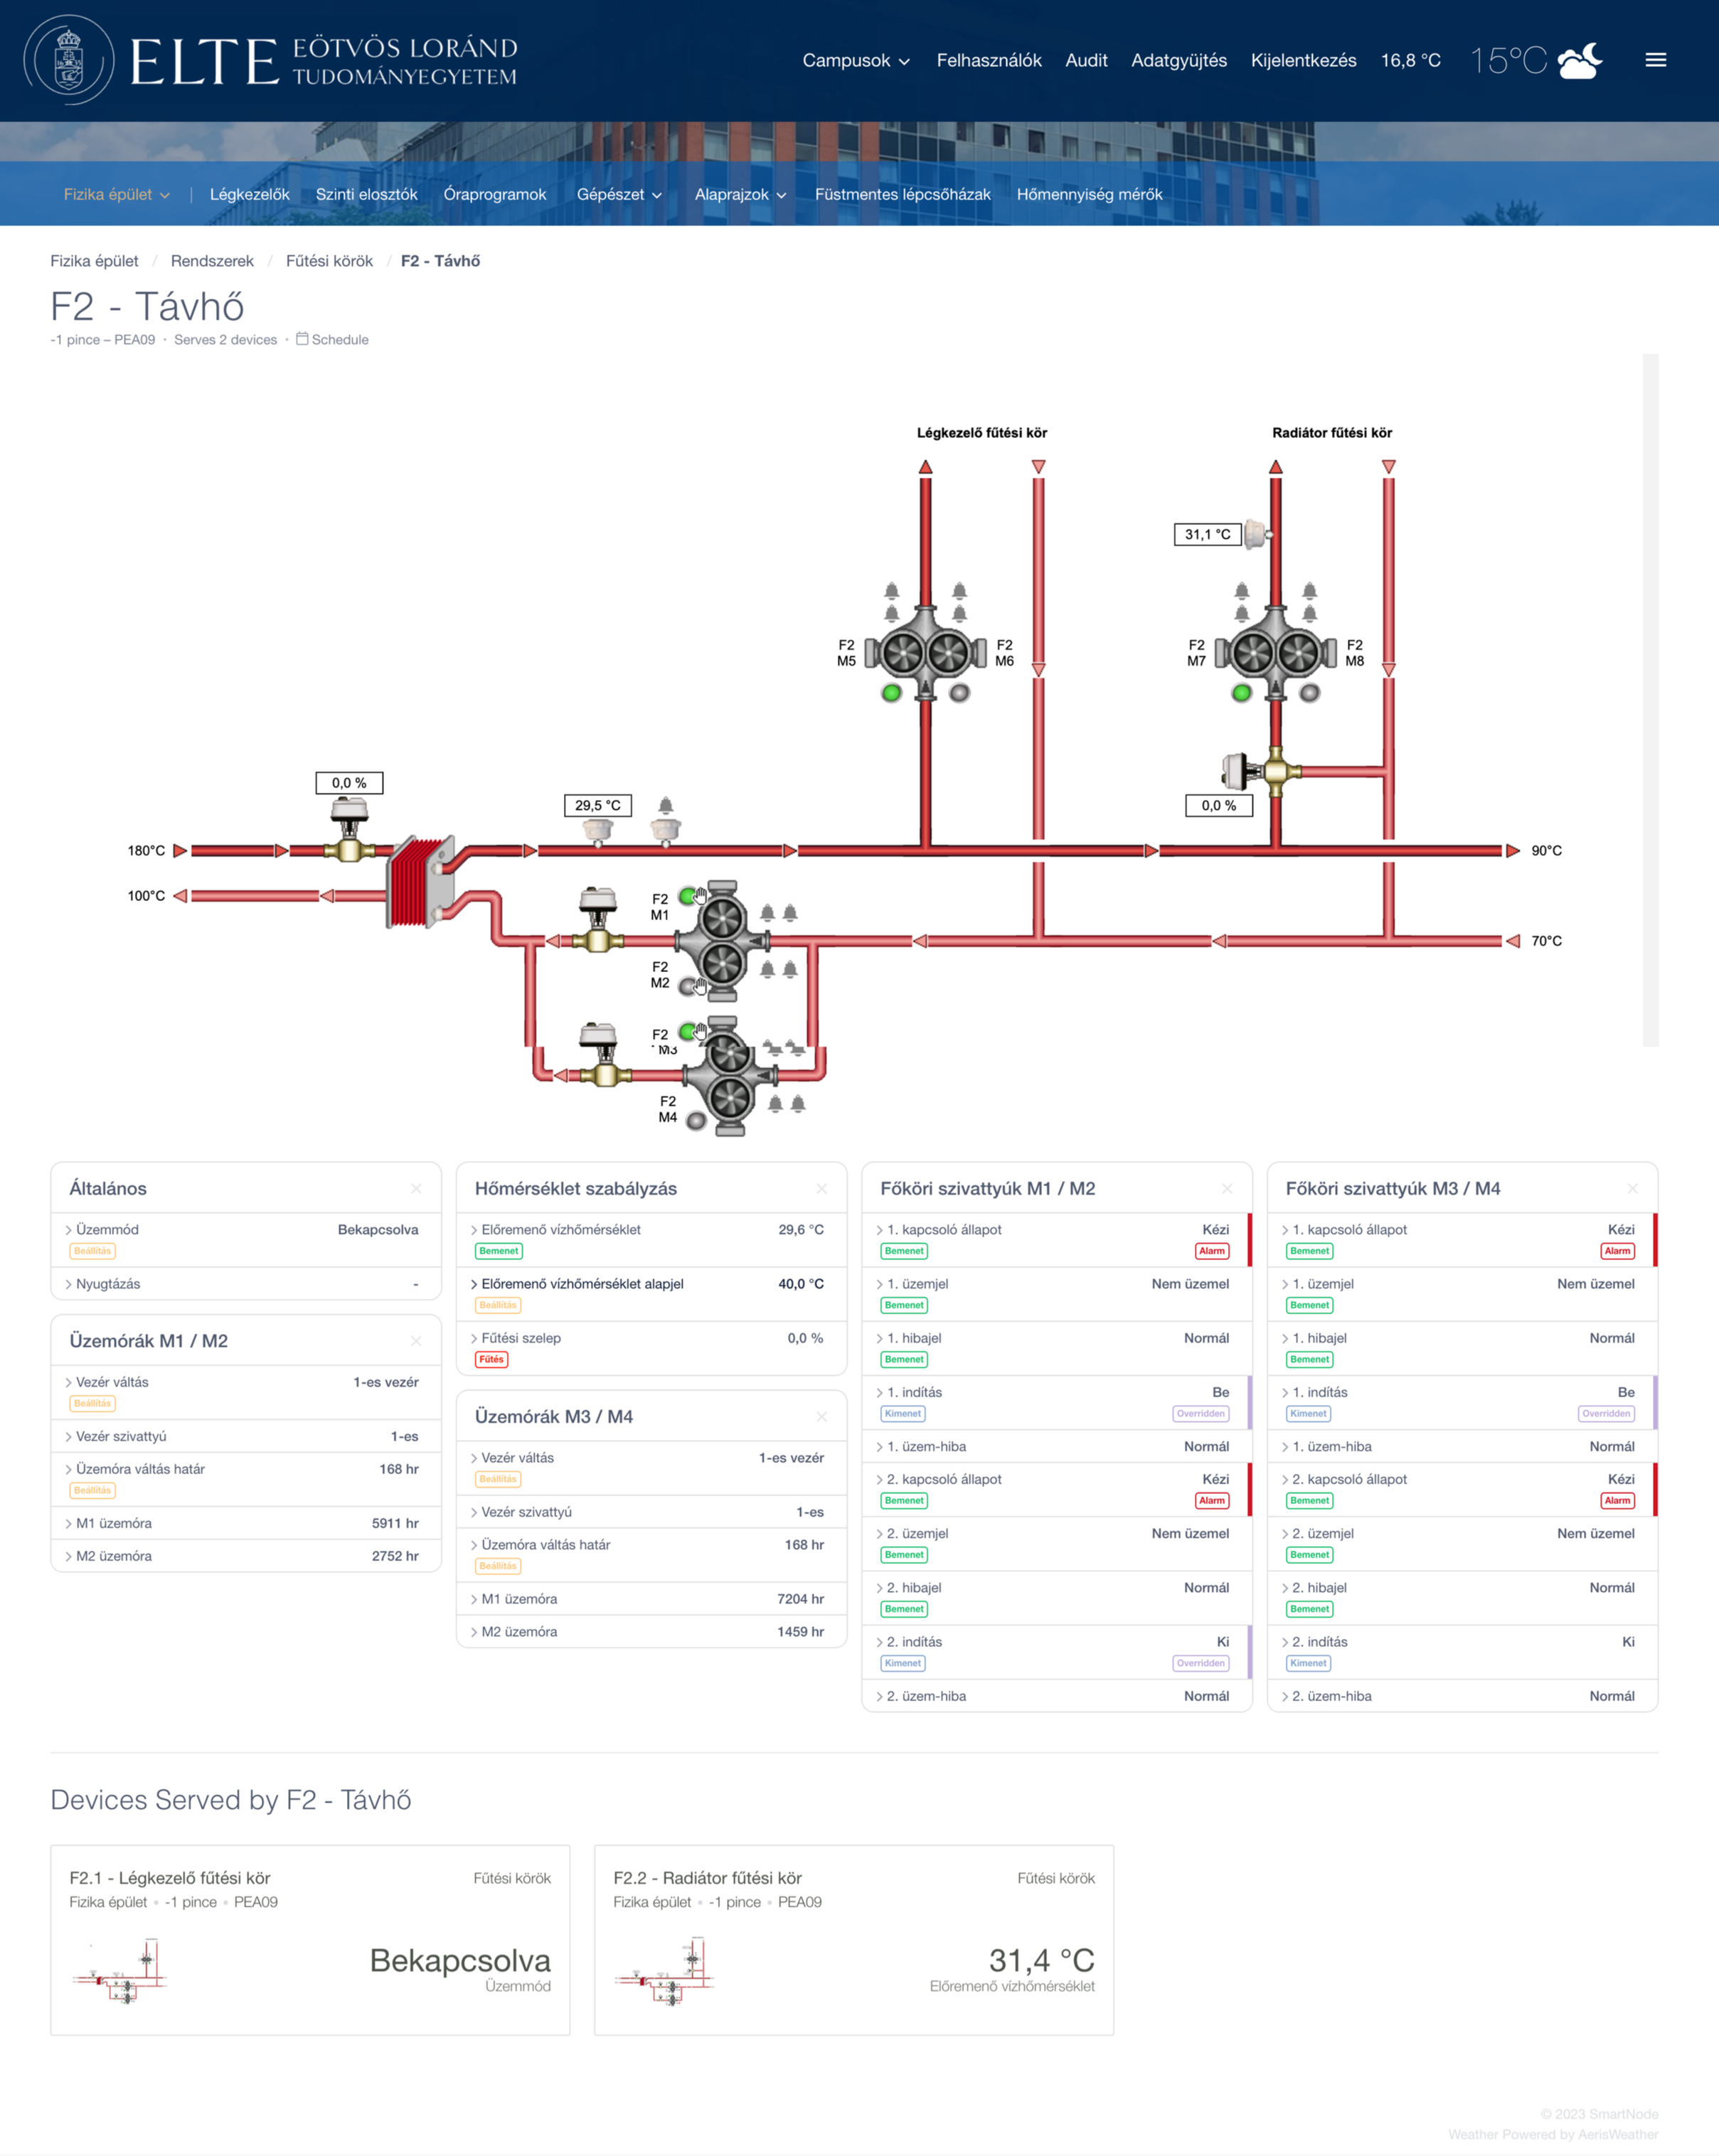The height and width of the screenshot is (2156, 1719).
Task: Click green status indicator beside F2 M1
Action: [x=686, y=896]
